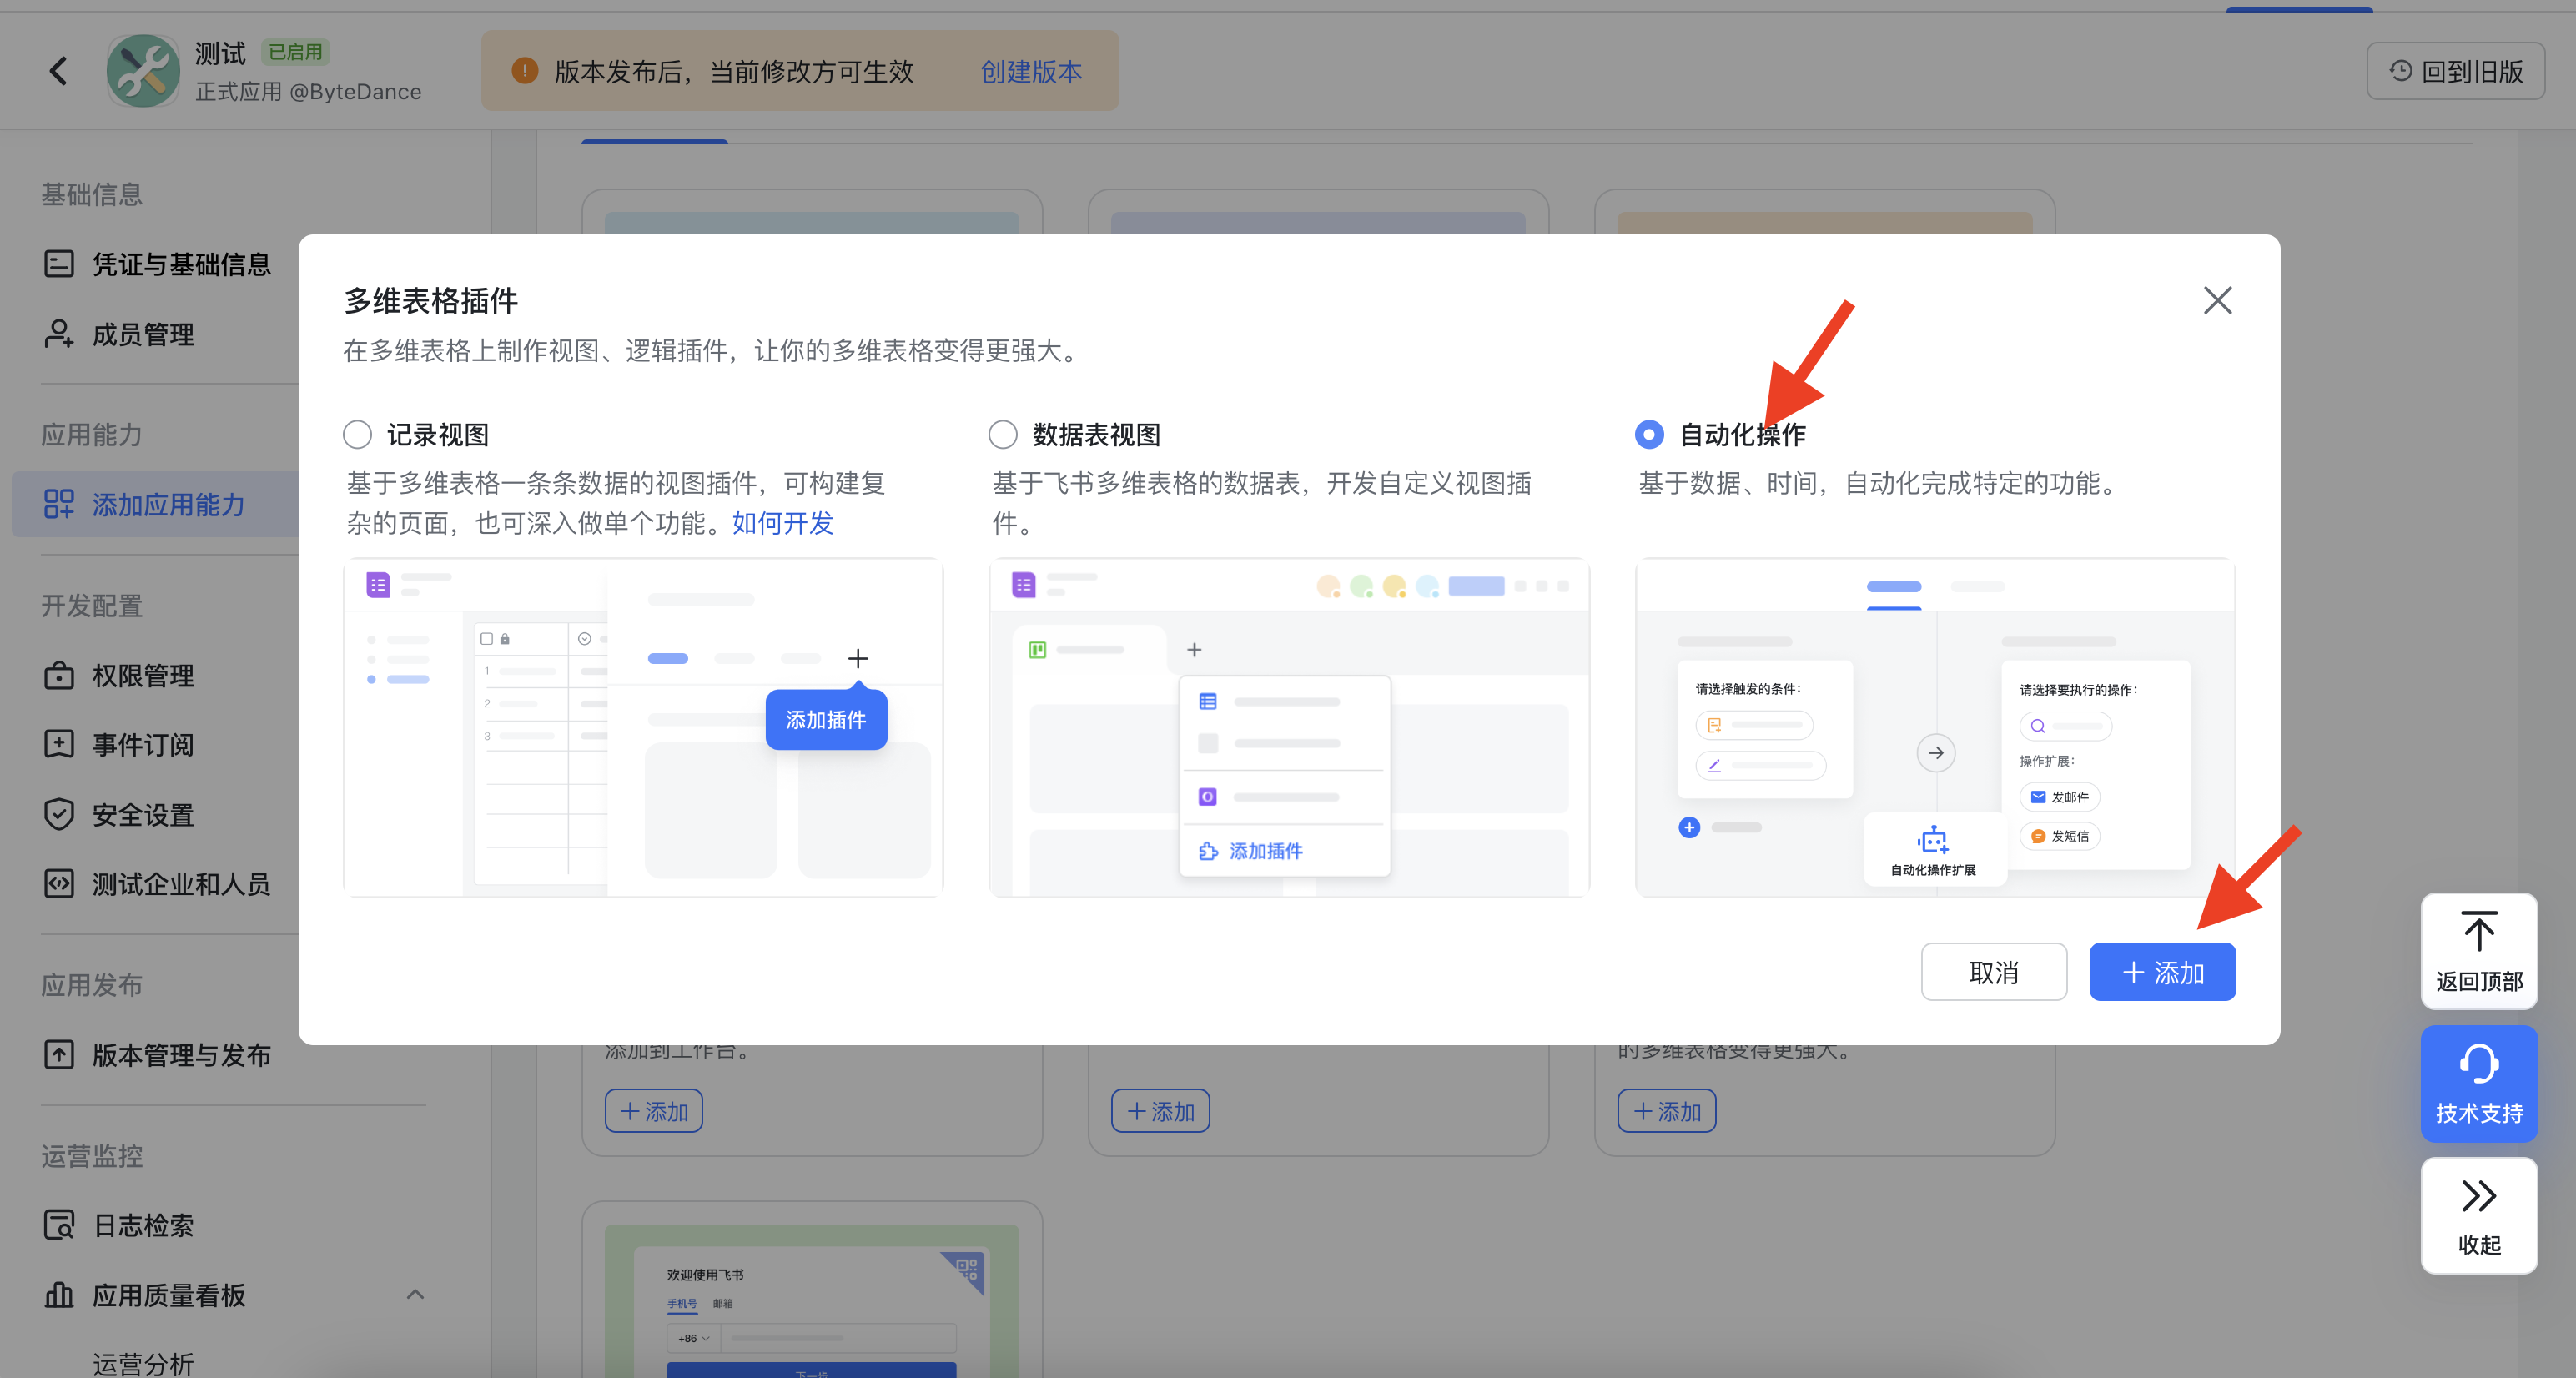Viewport: 2576px width, 1378px height.
Task: Click the 日志检索 log search icon
Action: [59, 1224]
